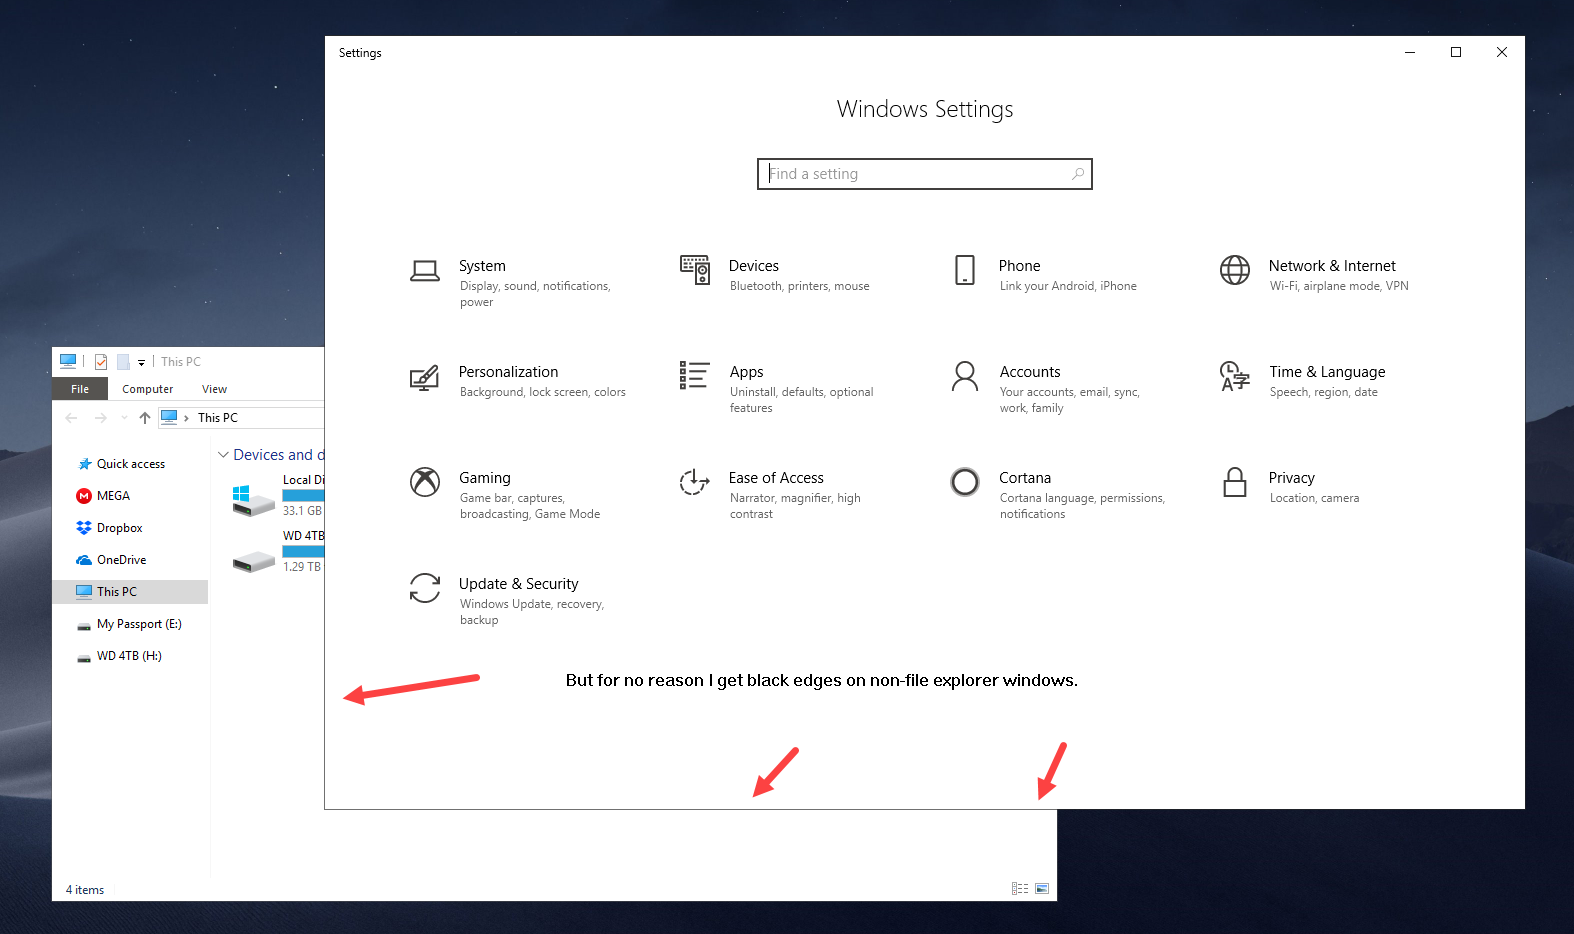Image resolution: width=1574 pixels, height=934 pixels.
Task: Open the Devices keyboard and speaker icon
Action: coord(695,270)
